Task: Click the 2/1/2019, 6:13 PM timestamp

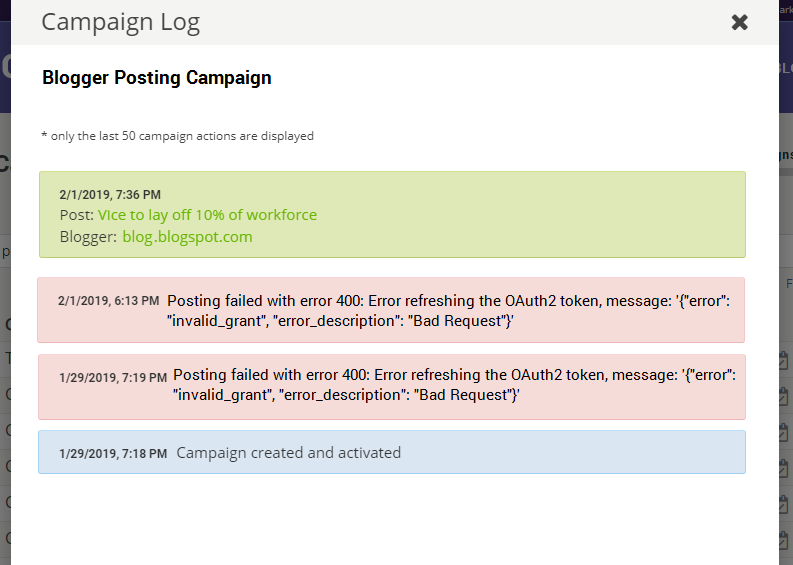Action: pos(108,300)
